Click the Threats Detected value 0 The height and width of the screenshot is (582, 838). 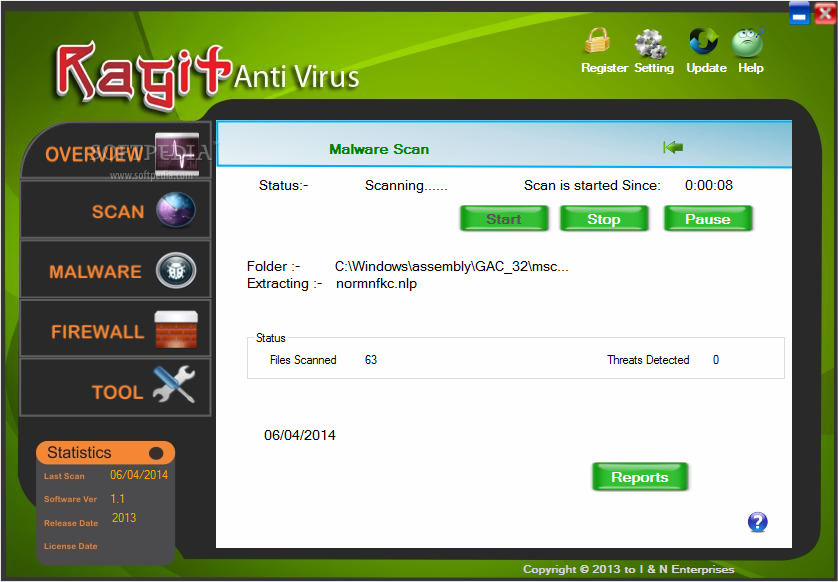point(716,360)
